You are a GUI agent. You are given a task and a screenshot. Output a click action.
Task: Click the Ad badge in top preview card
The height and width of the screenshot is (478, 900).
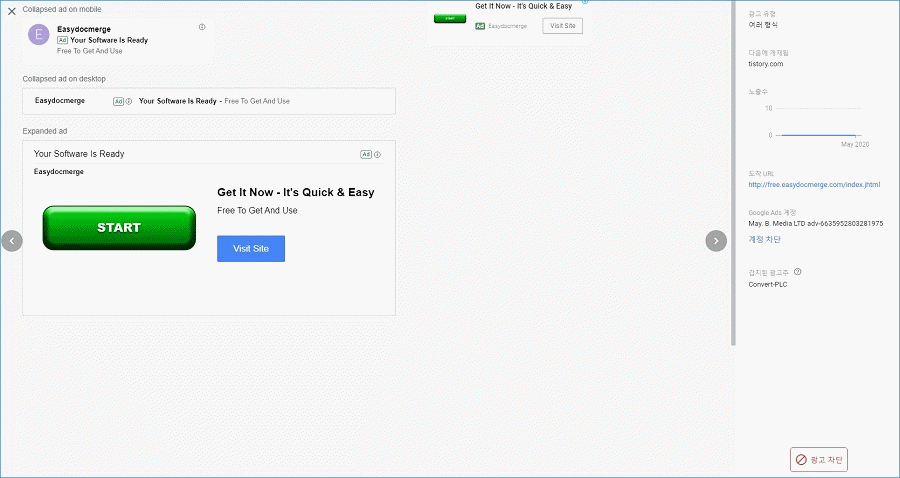coord(480,26)
